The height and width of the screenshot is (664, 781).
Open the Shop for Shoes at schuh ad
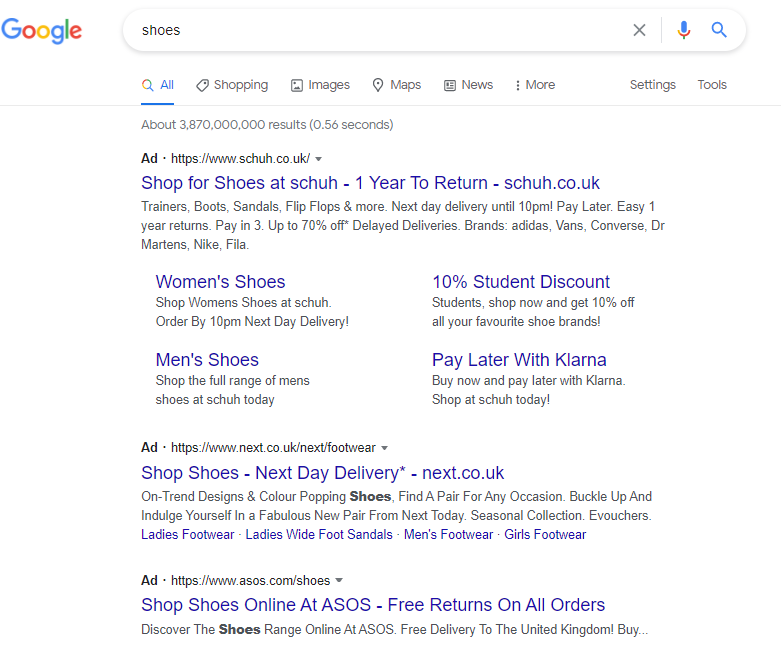370,183
